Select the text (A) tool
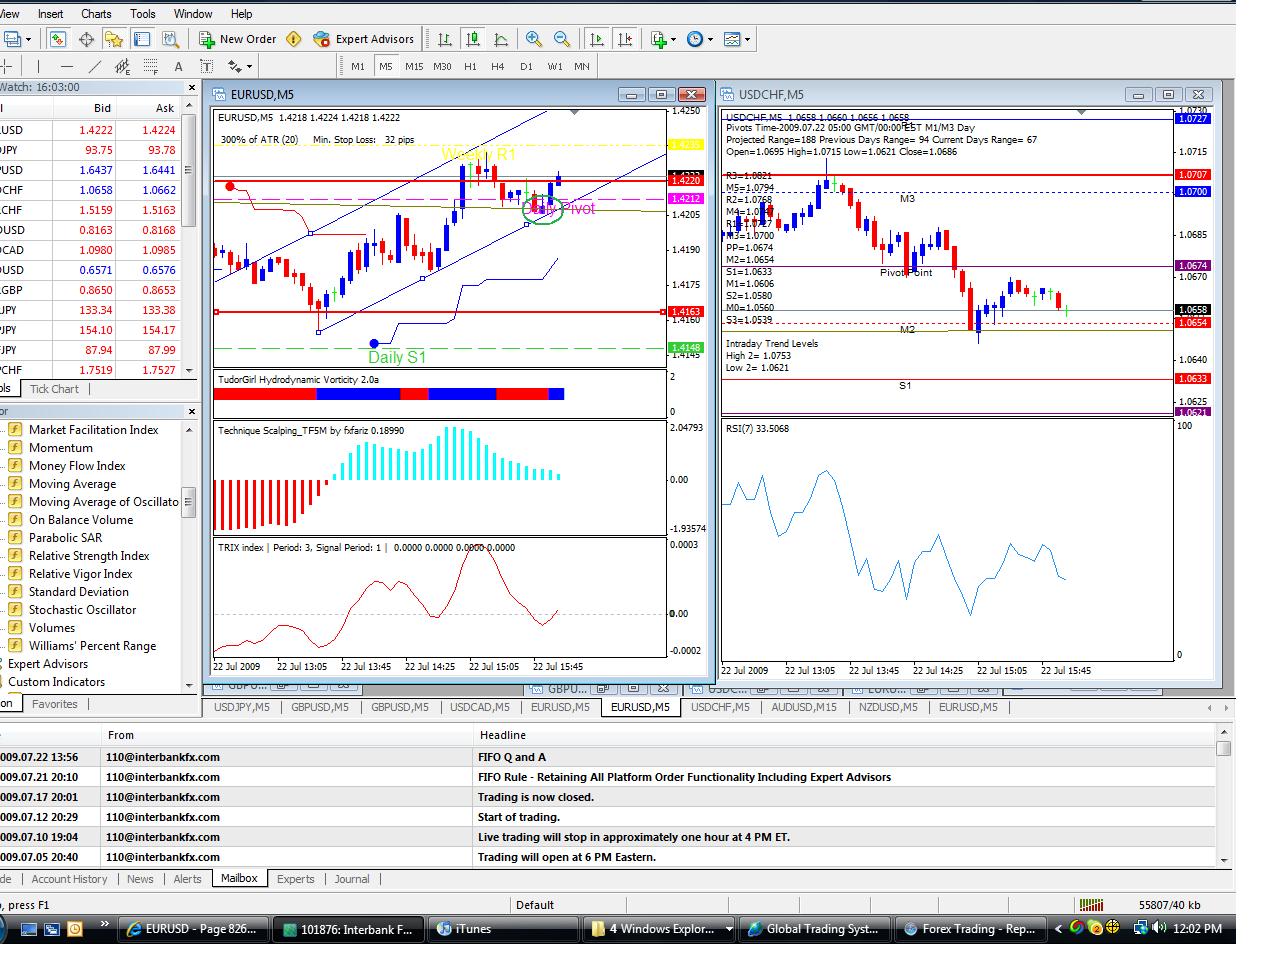 [179, 66]
